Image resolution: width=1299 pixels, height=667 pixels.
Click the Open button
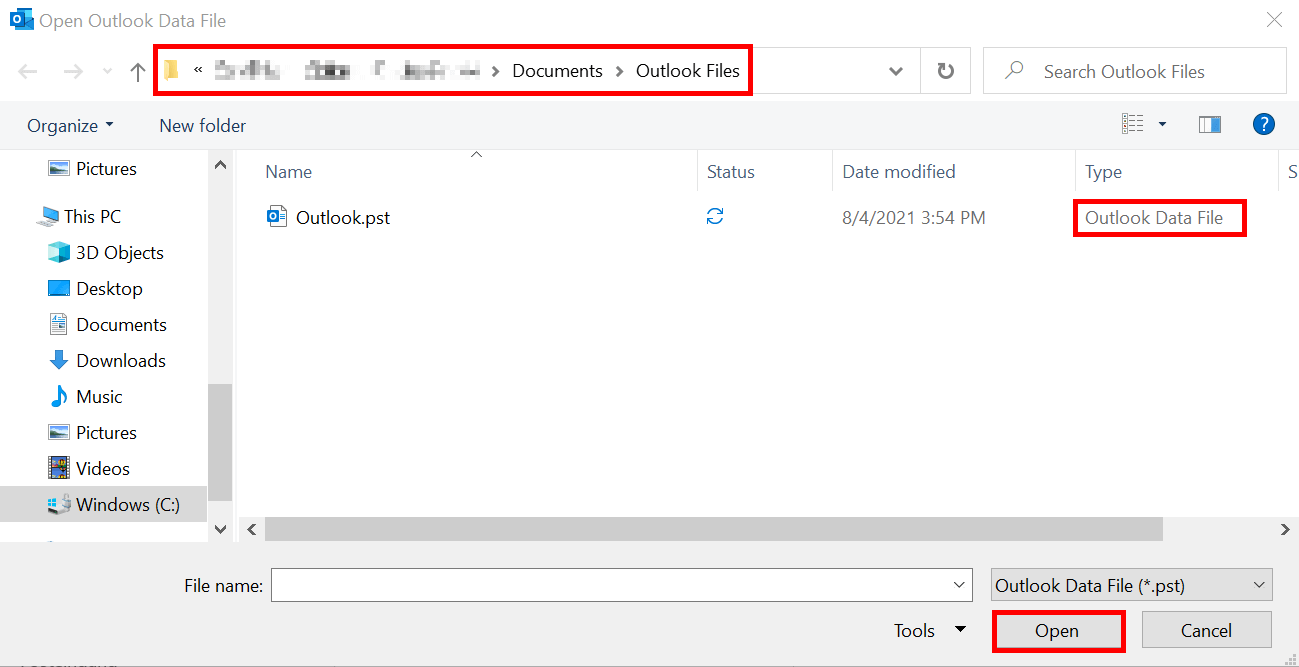point(1058,630)
